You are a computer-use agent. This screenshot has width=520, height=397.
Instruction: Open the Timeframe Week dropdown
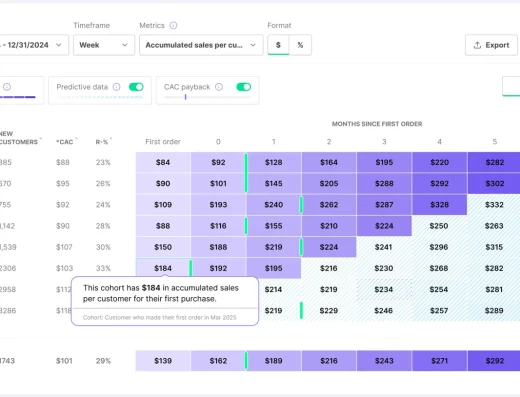[x=104, y=45]
